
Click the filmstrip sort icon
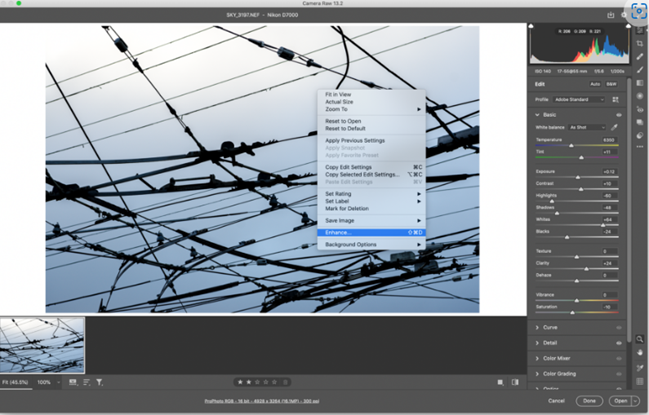[x=86, y=382]
